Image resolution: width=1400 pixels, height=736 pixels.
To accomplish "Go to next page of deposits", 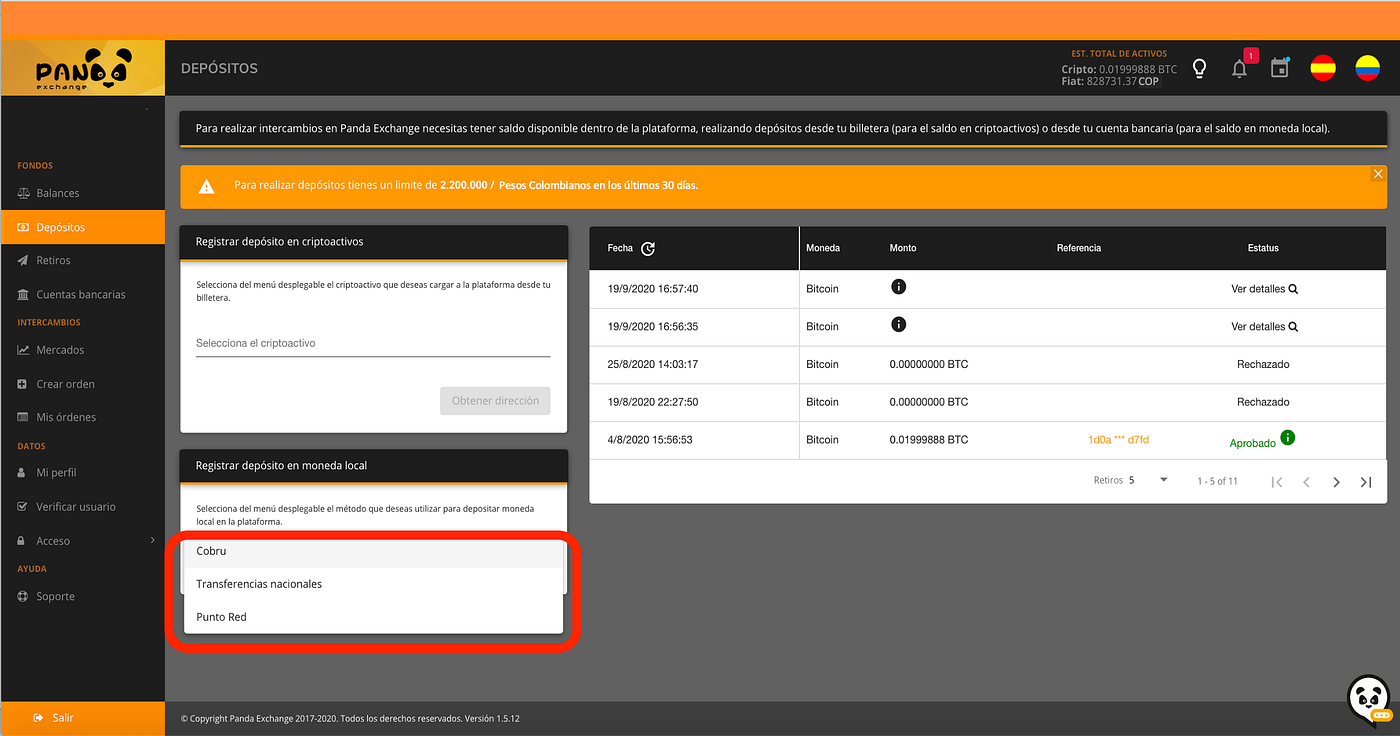I will [x=1336, y=482].
